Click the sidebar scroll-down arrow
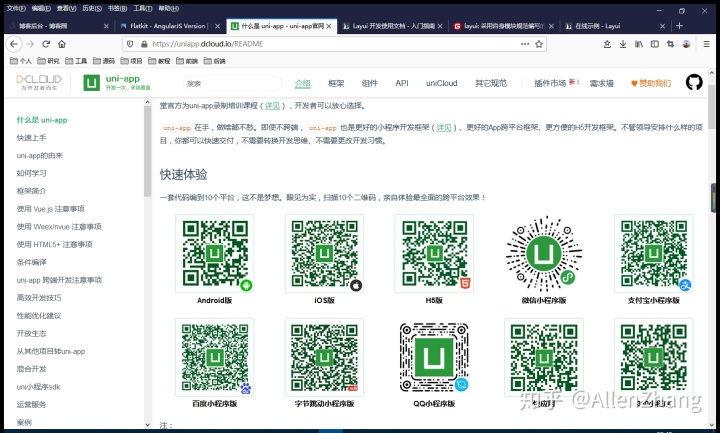Viewport: 720px width, 433px height. (147, 425)
